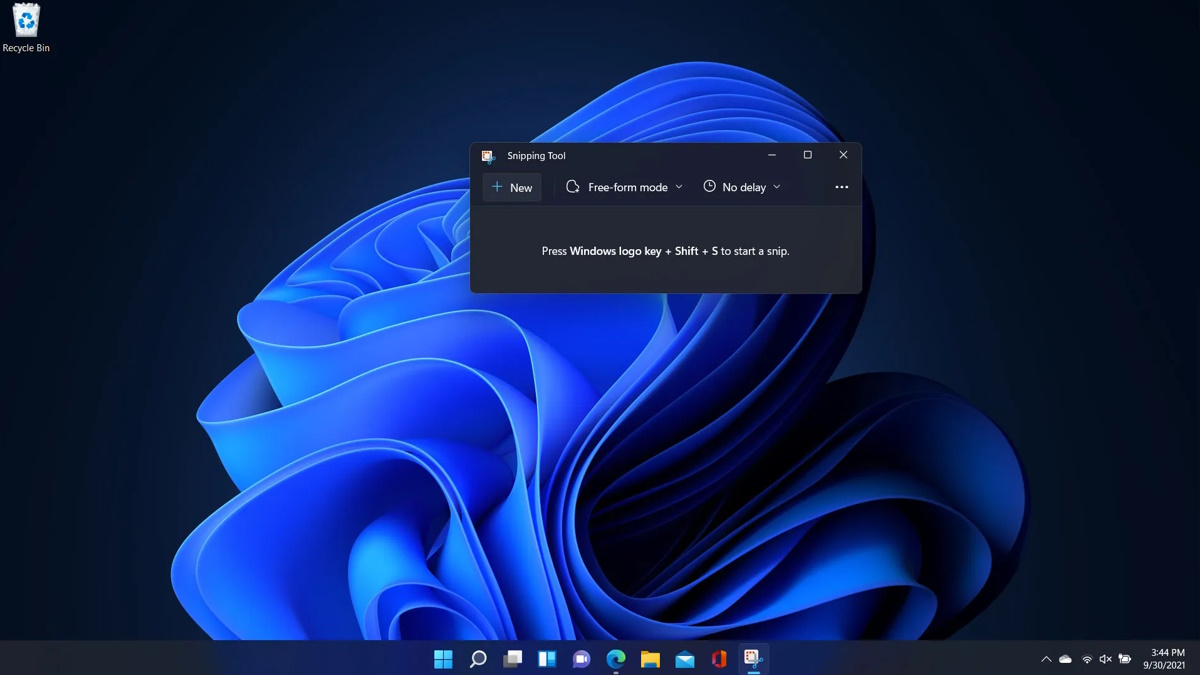Open the clock showing 3:44 PM
This screenshot has width=1200, height=675.
(1165, 659)
